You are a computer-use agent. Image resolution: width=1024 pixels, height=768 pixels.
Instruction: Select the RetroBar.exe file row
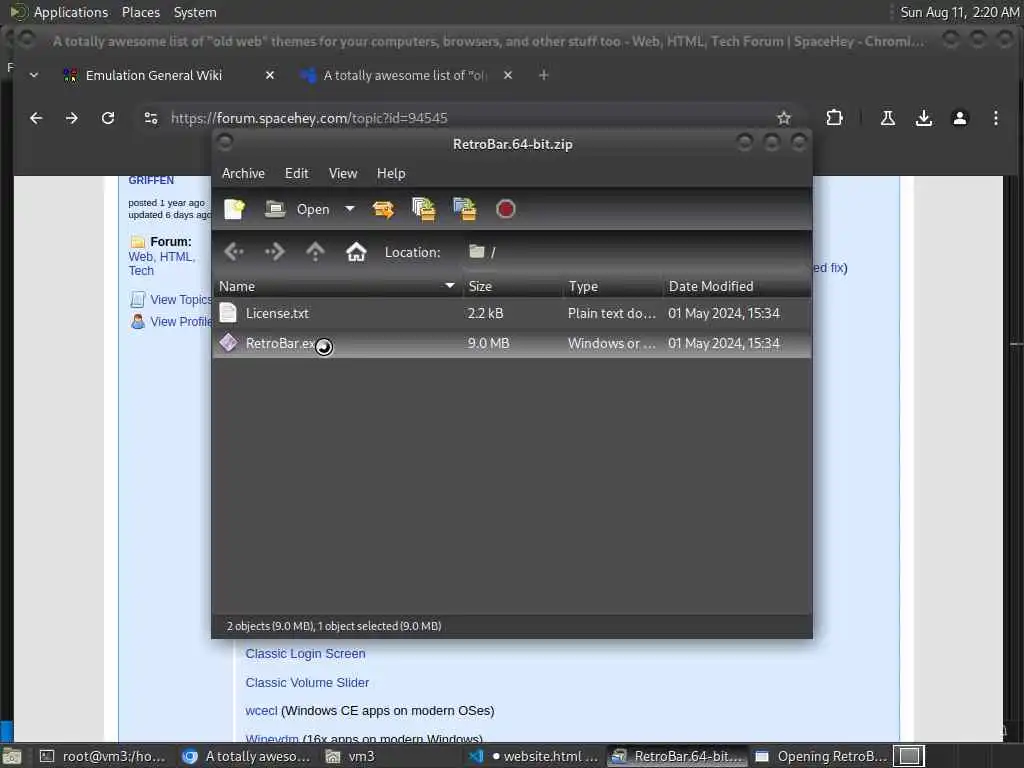point(512,344)
